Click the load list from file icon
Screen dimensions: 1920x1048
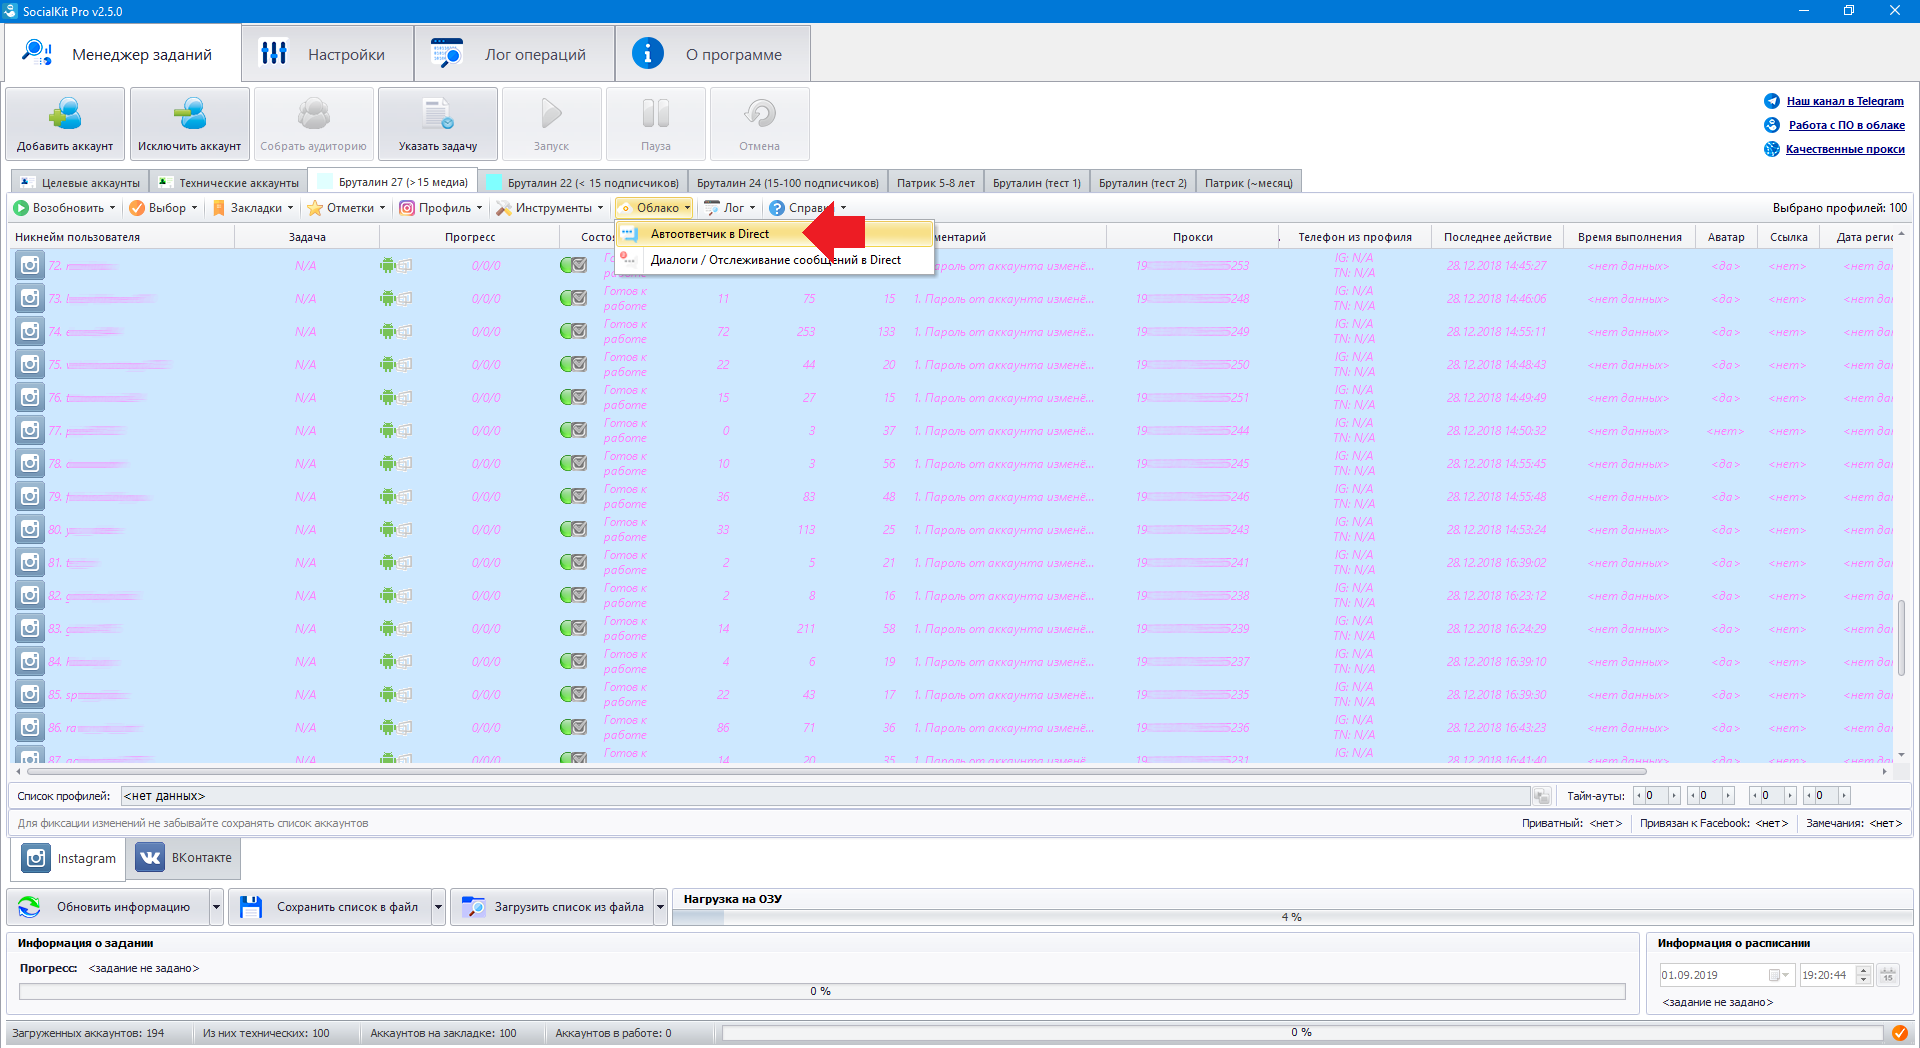coord(473,907)
